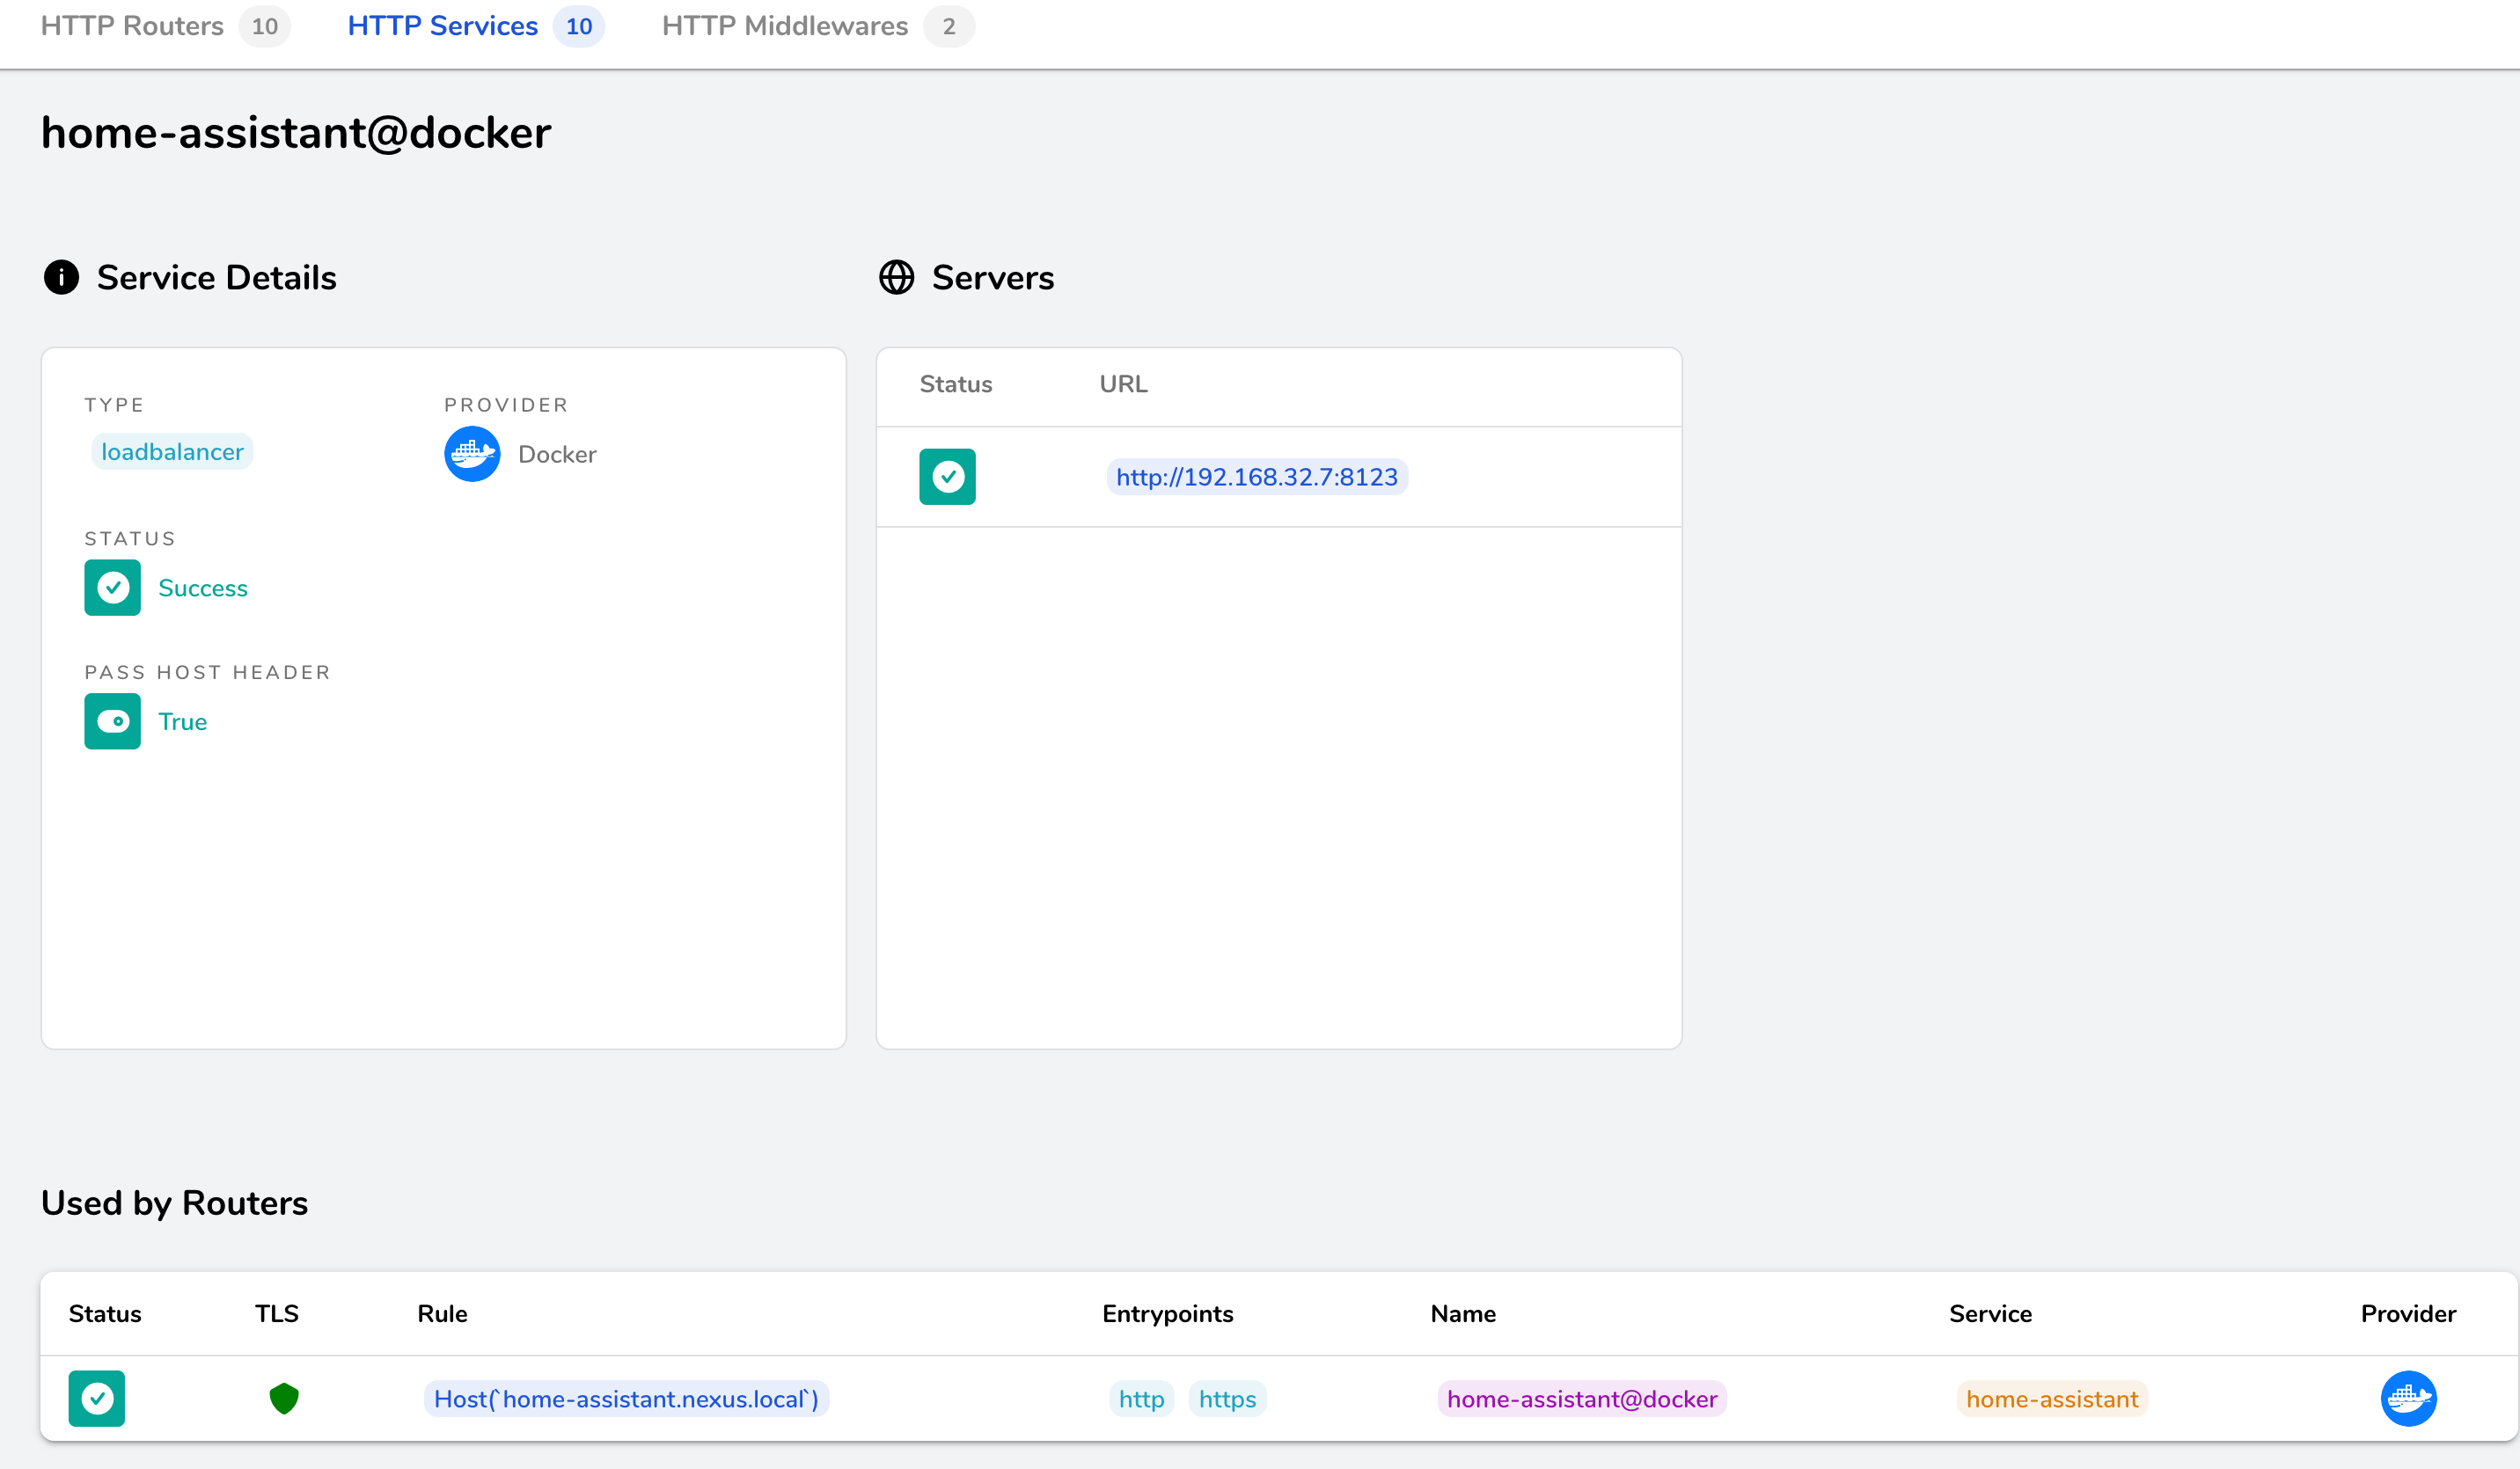
Task: Open the server URL http://192.168.32.7:8123
Action: [1257, 477]
